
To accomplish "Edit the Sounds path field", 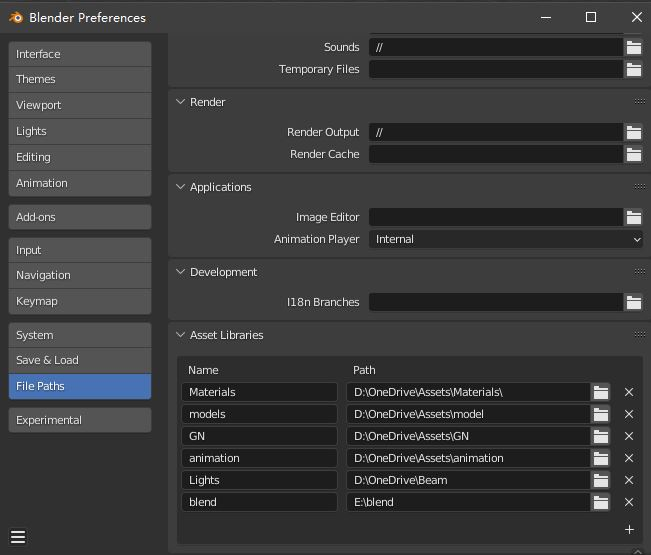I will pyautogui.click(x=496, y=47).
